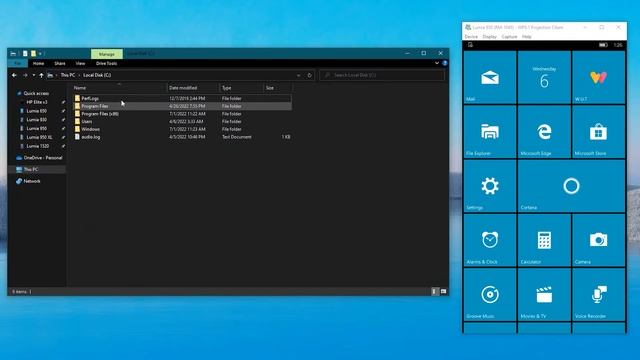Open Quick Access Toolbar customize dropdown

[x=40, y=53]
